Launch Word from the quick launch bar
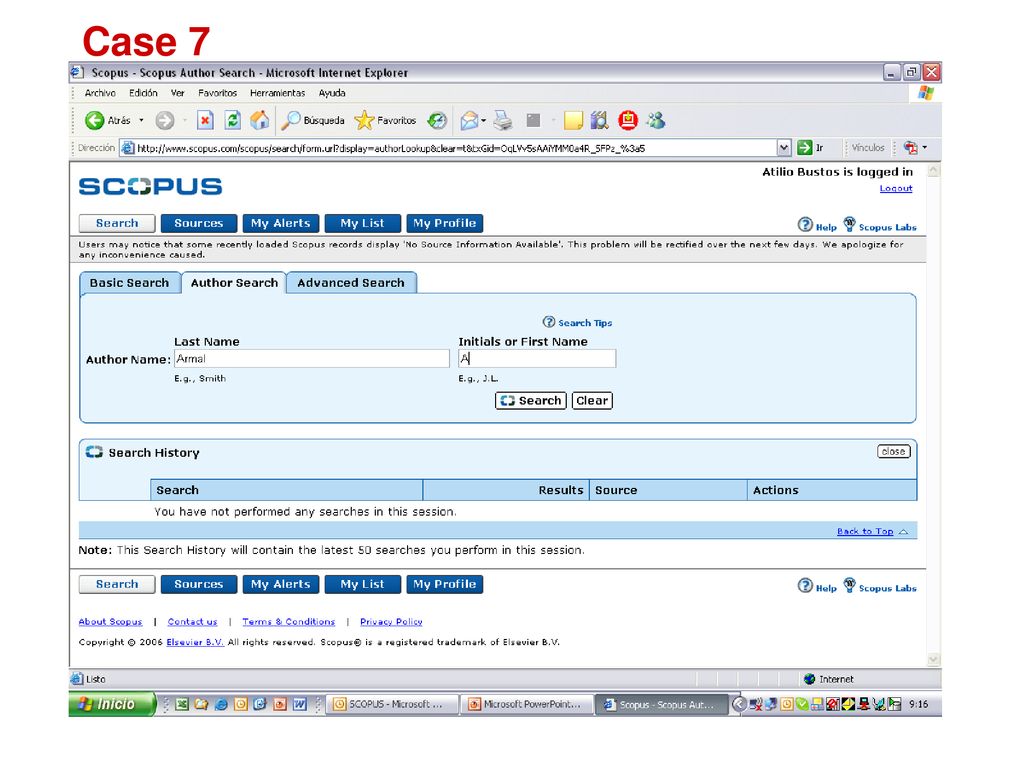 point(300,704)
